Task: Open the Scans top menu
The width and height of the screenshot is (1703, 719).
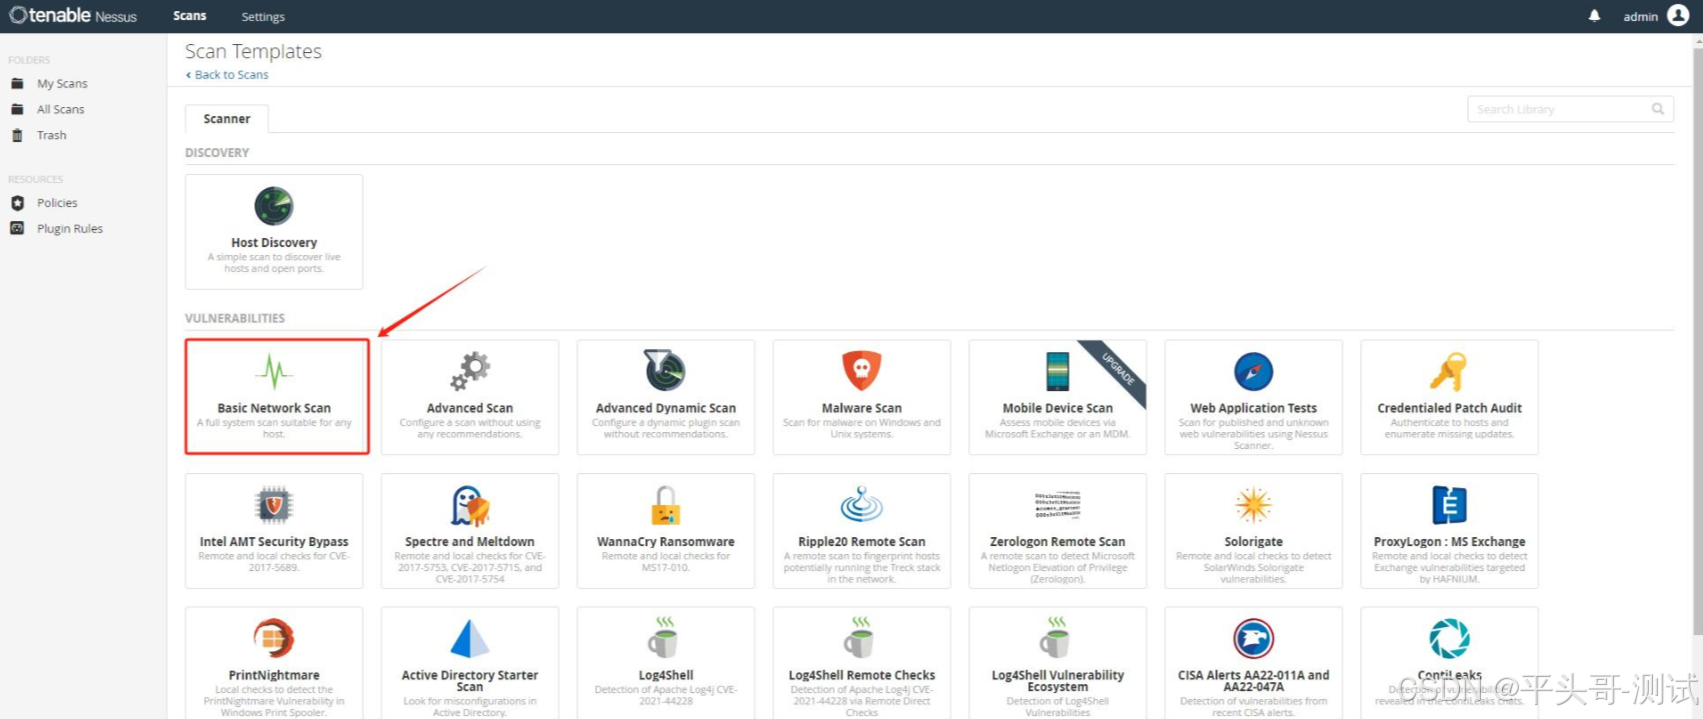Action: point(189,16)
